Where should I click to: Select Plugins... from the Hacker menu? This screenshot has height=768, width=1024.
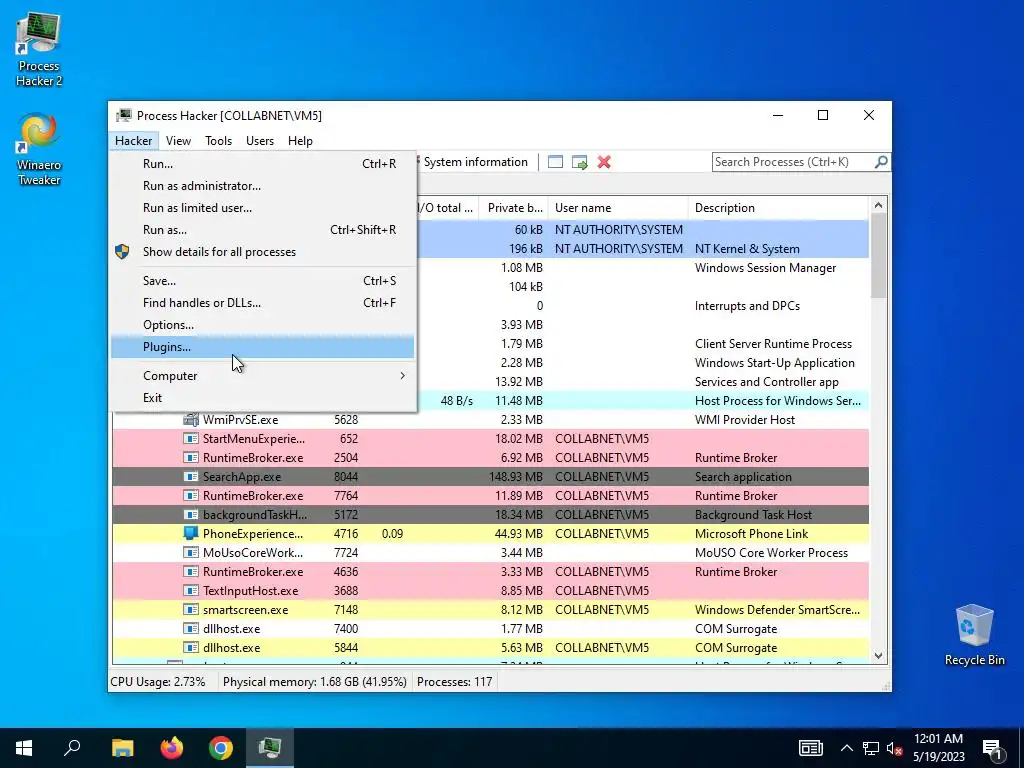pos(263,347)
